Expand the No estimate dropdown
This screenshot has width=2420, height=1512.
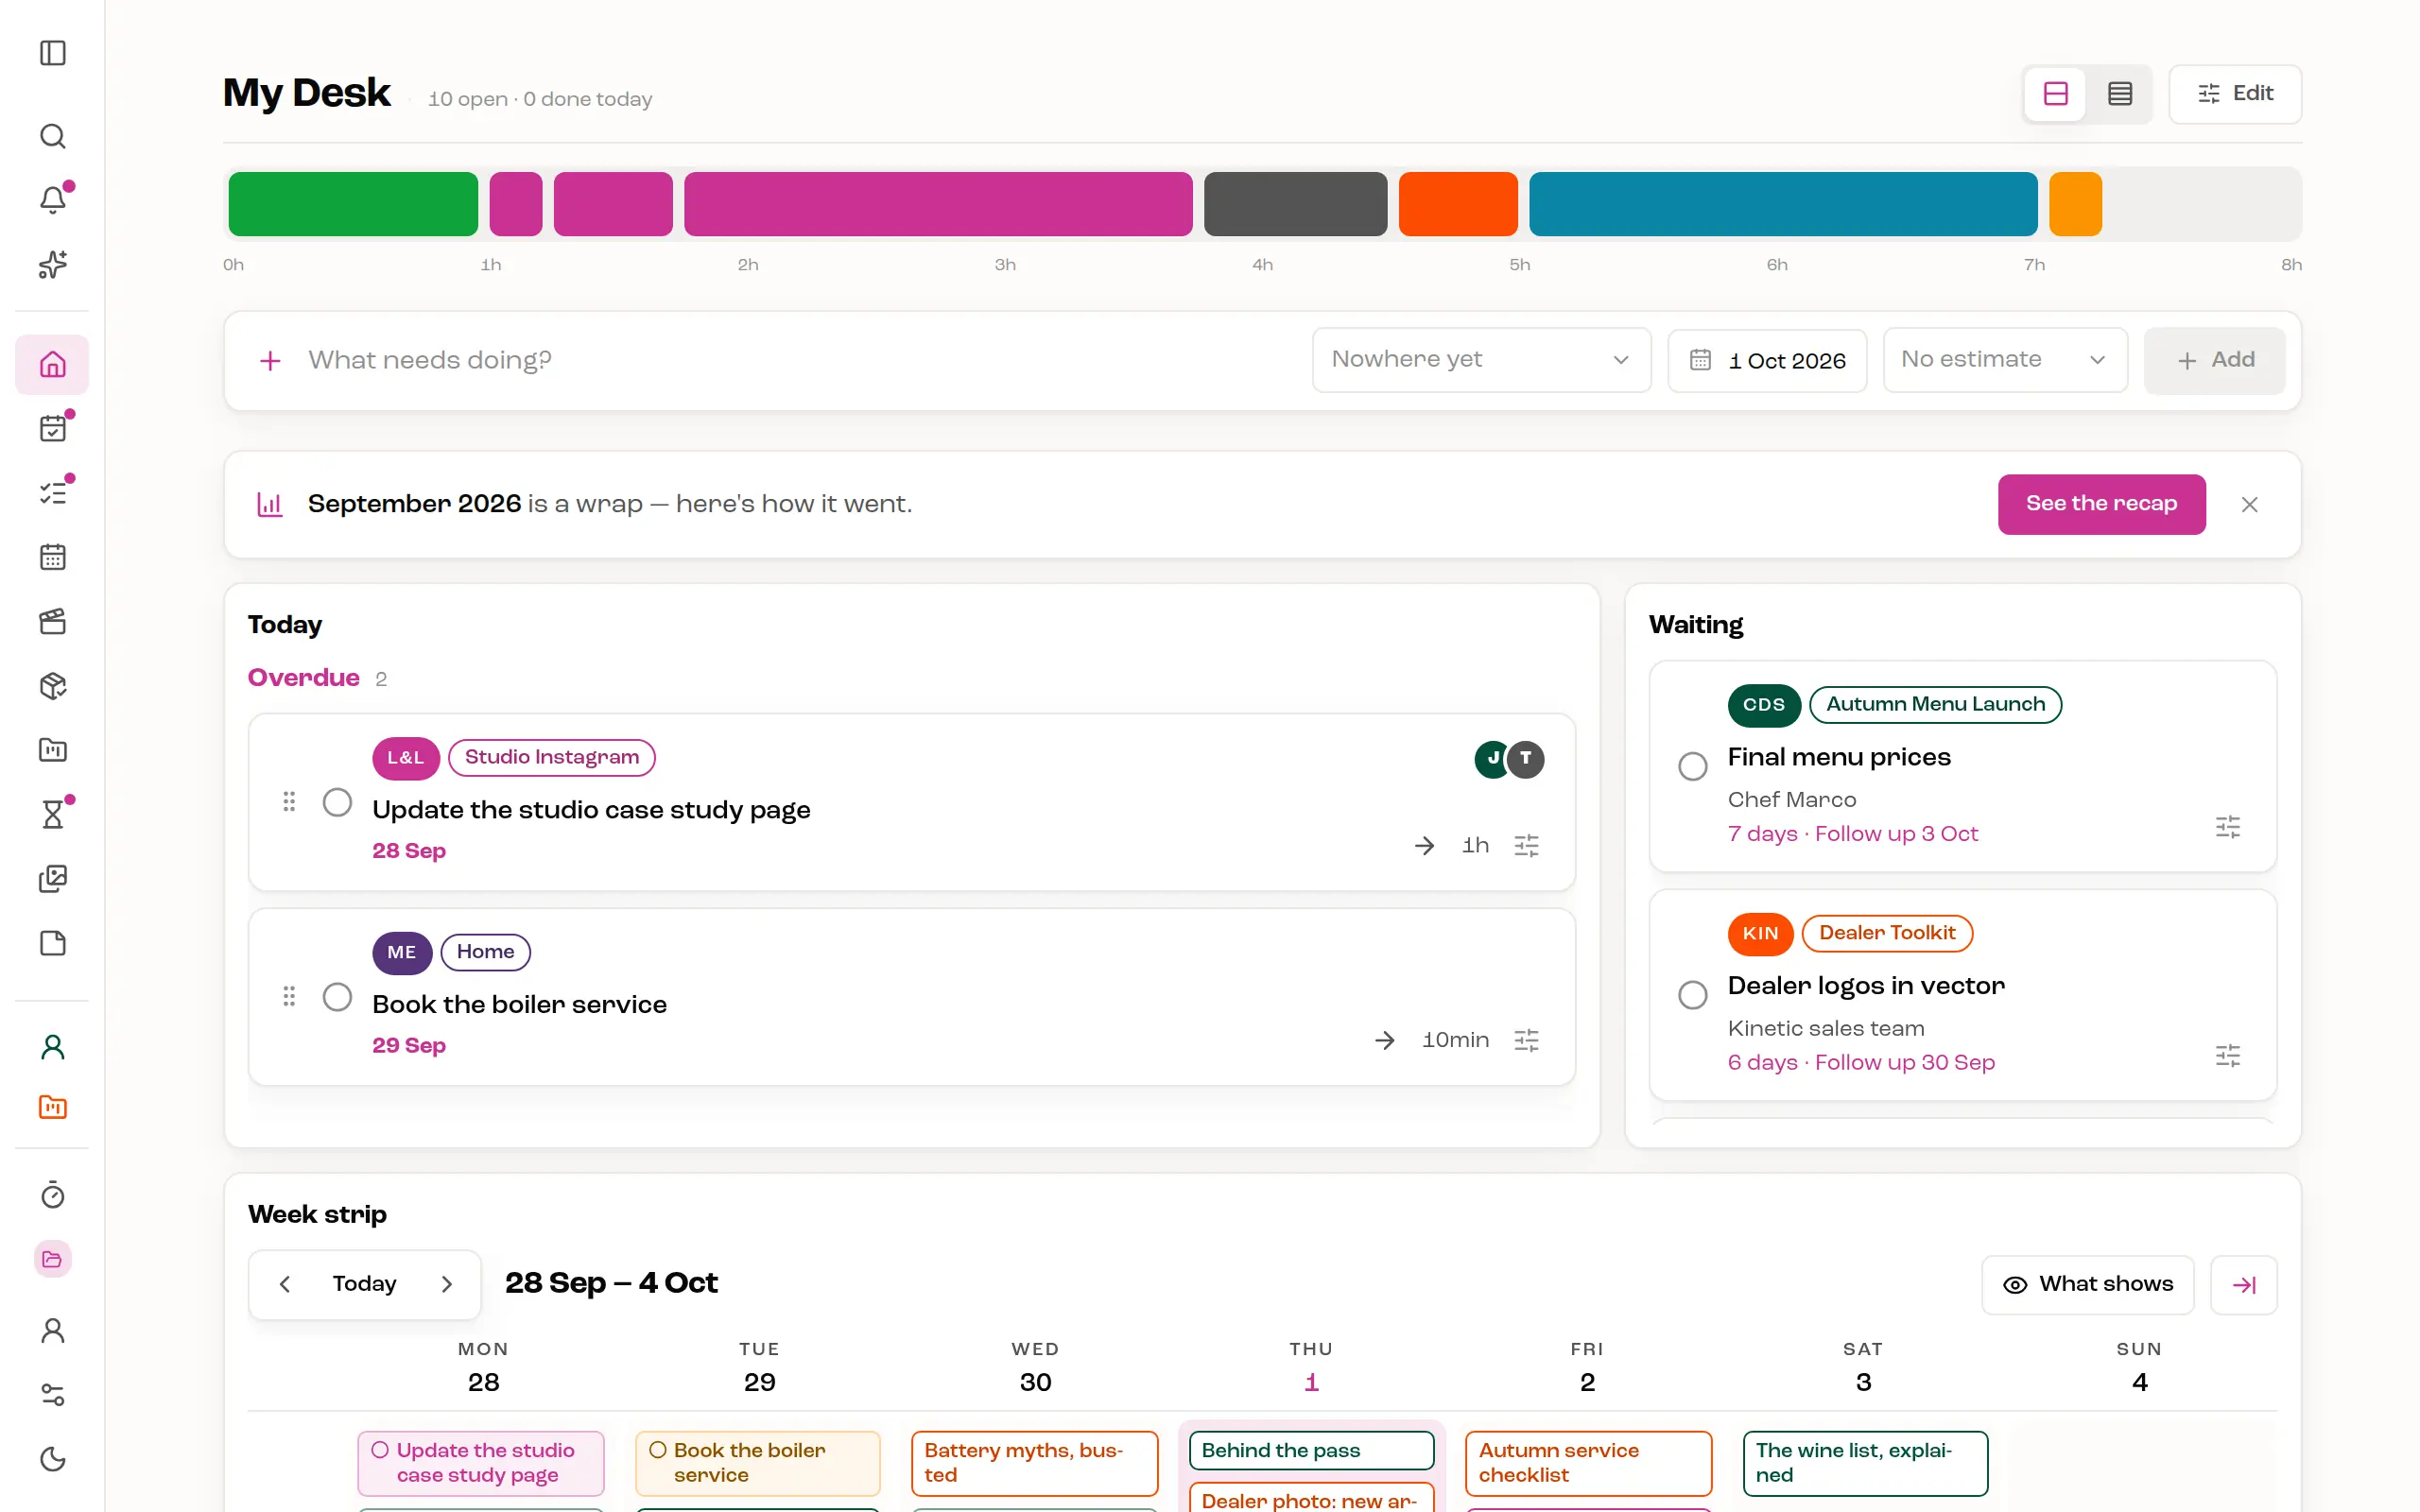tap(2005, 360)
